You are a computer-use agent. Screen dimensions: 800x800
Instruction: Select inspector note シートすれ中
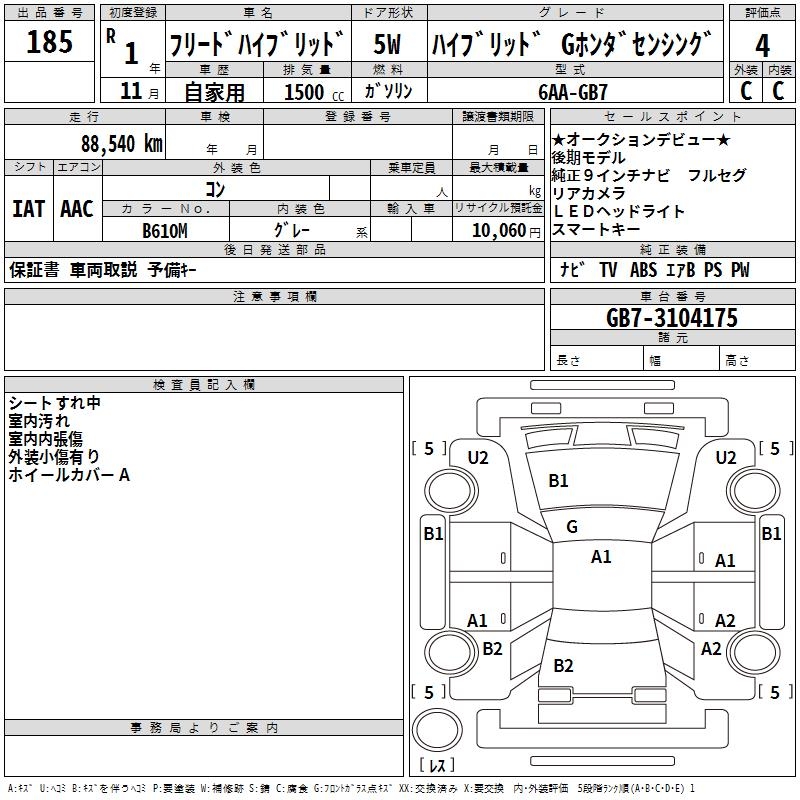[x=55, y=403]
